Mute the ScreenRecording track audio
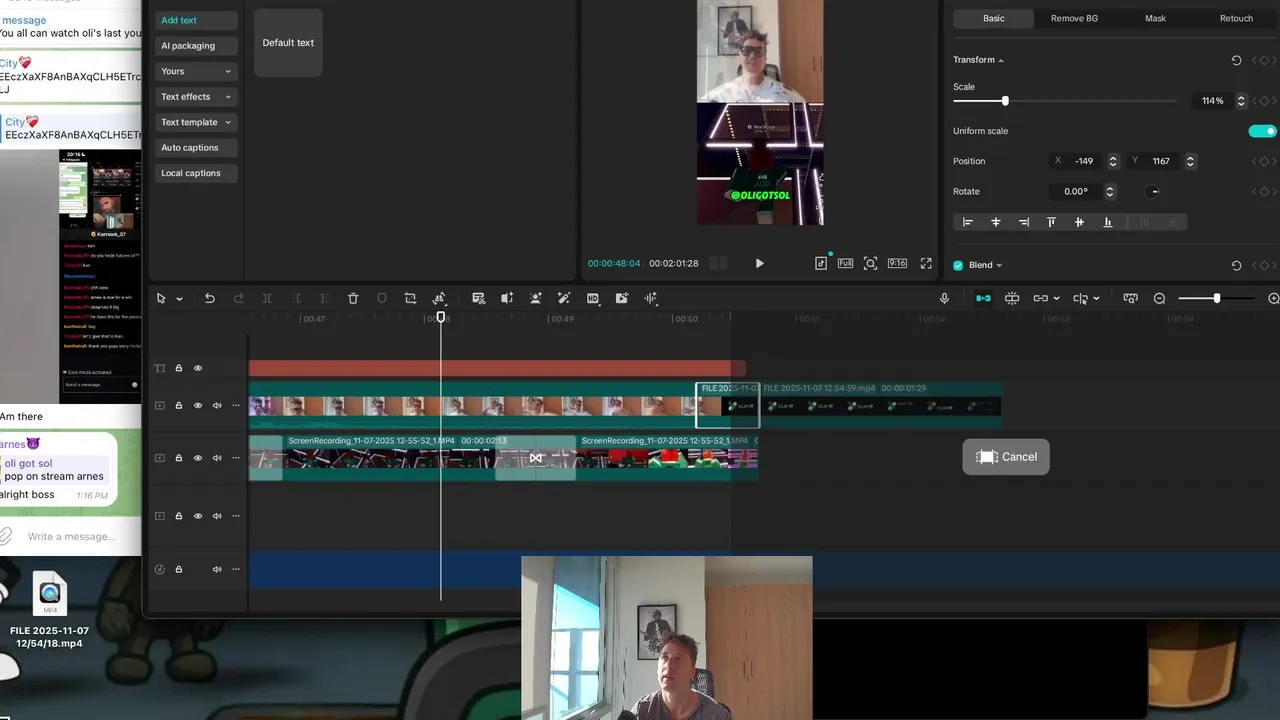1280x720 pixels. coord(217,458)
